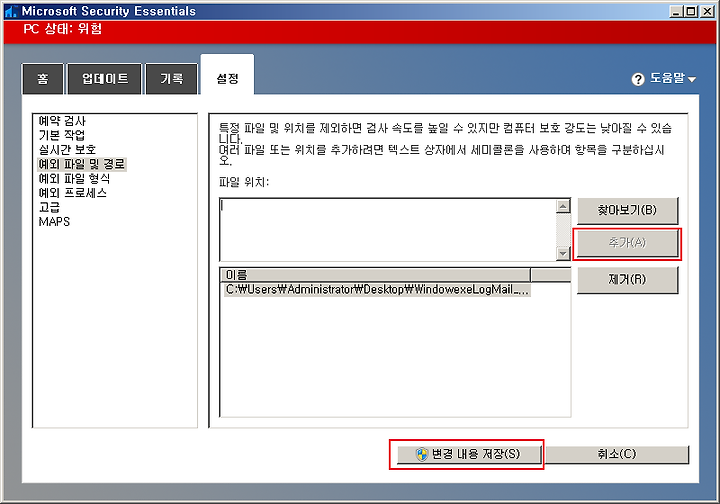Open 예외 프로세스 settings

tap(73, 193)
